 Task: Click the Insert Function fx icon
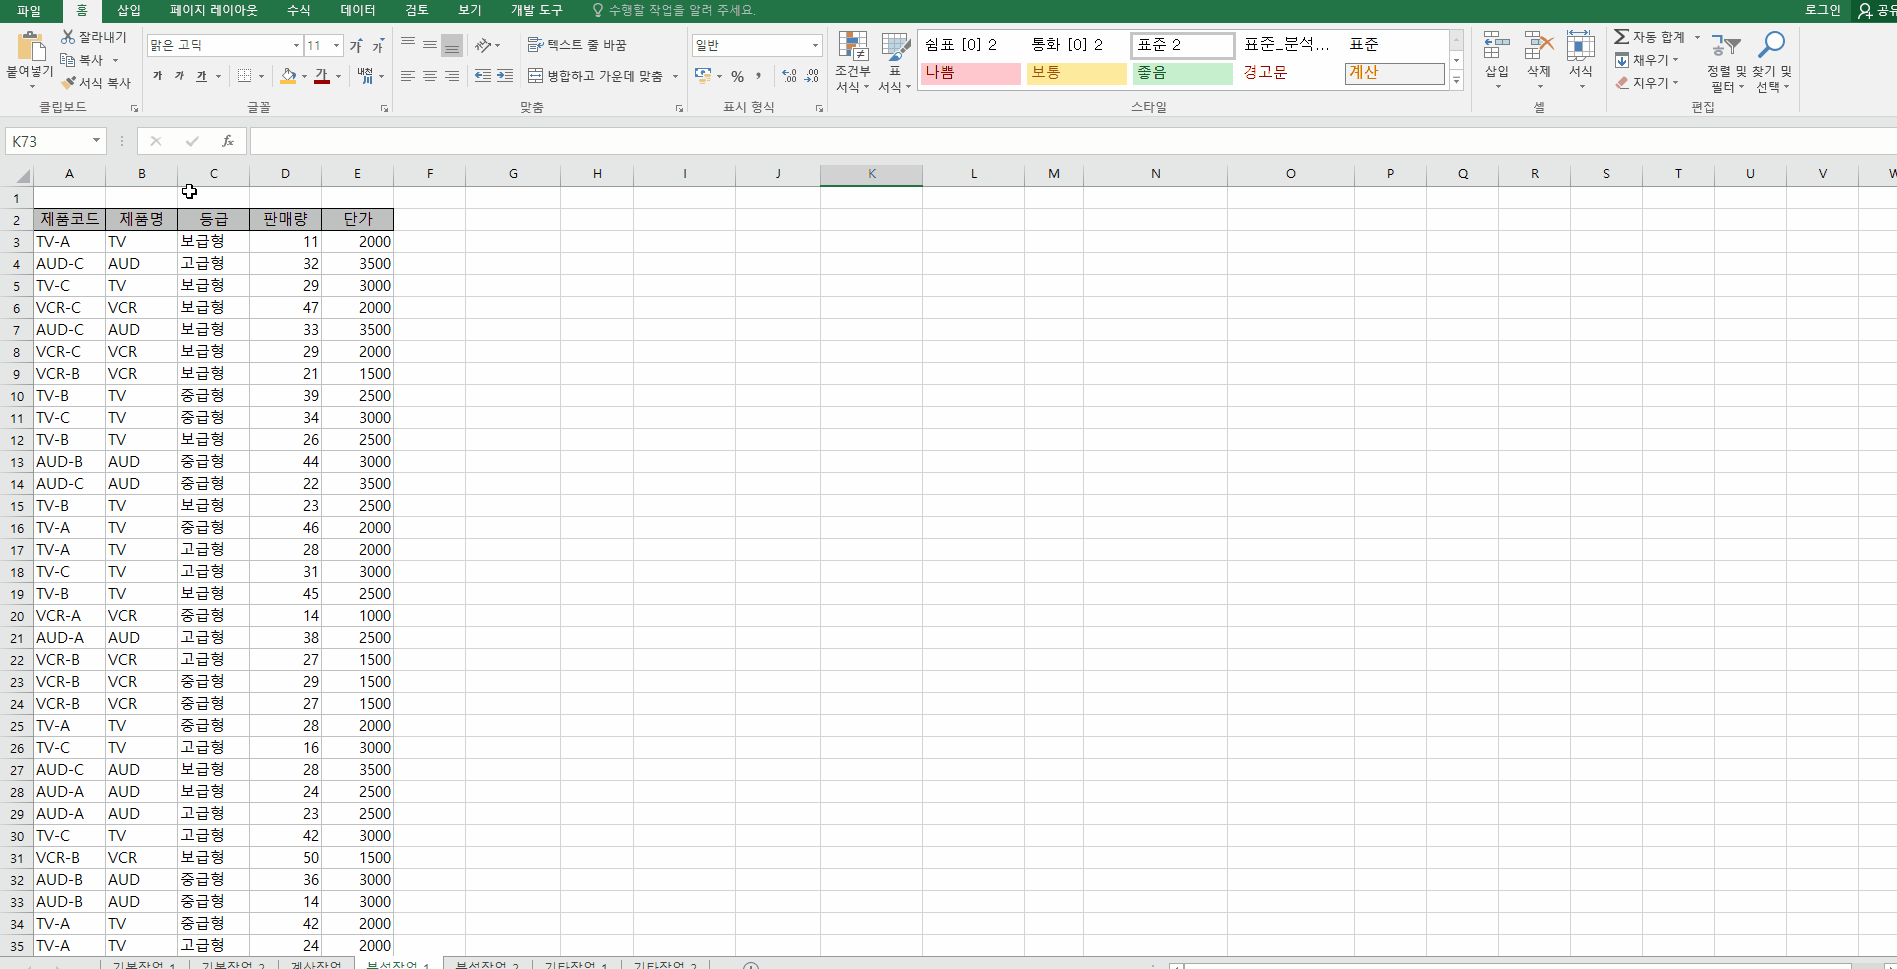click(x=228, y=141)
